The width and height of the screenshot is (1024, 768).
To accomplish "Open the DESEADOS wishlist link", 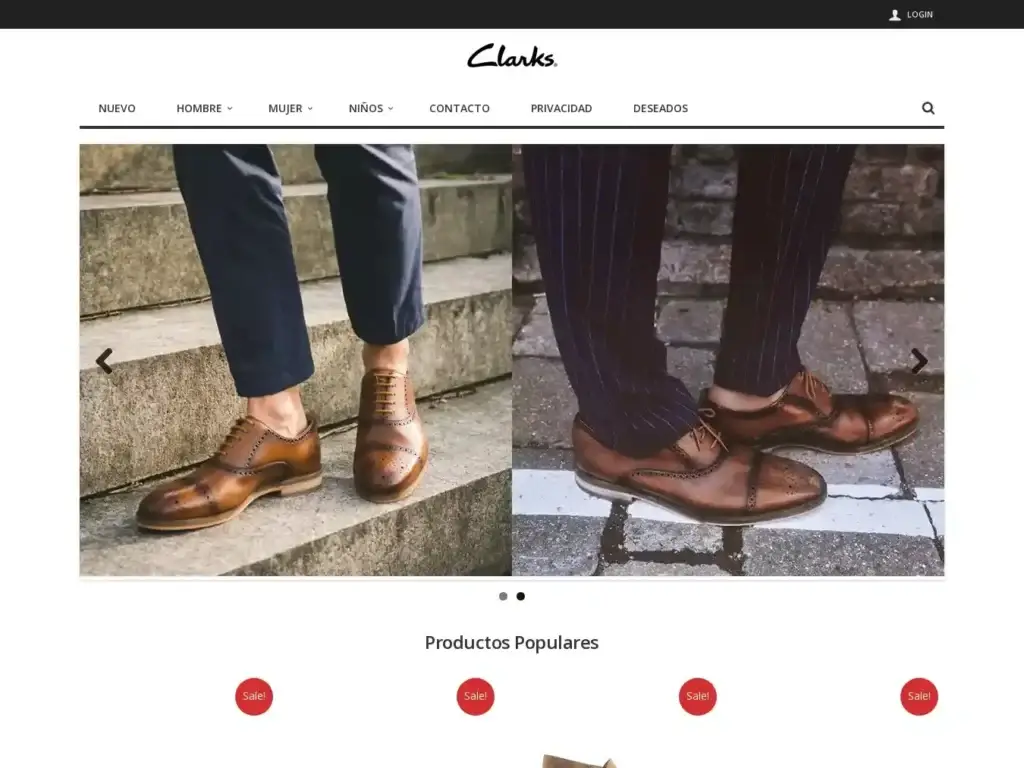I will click(660, 108).
